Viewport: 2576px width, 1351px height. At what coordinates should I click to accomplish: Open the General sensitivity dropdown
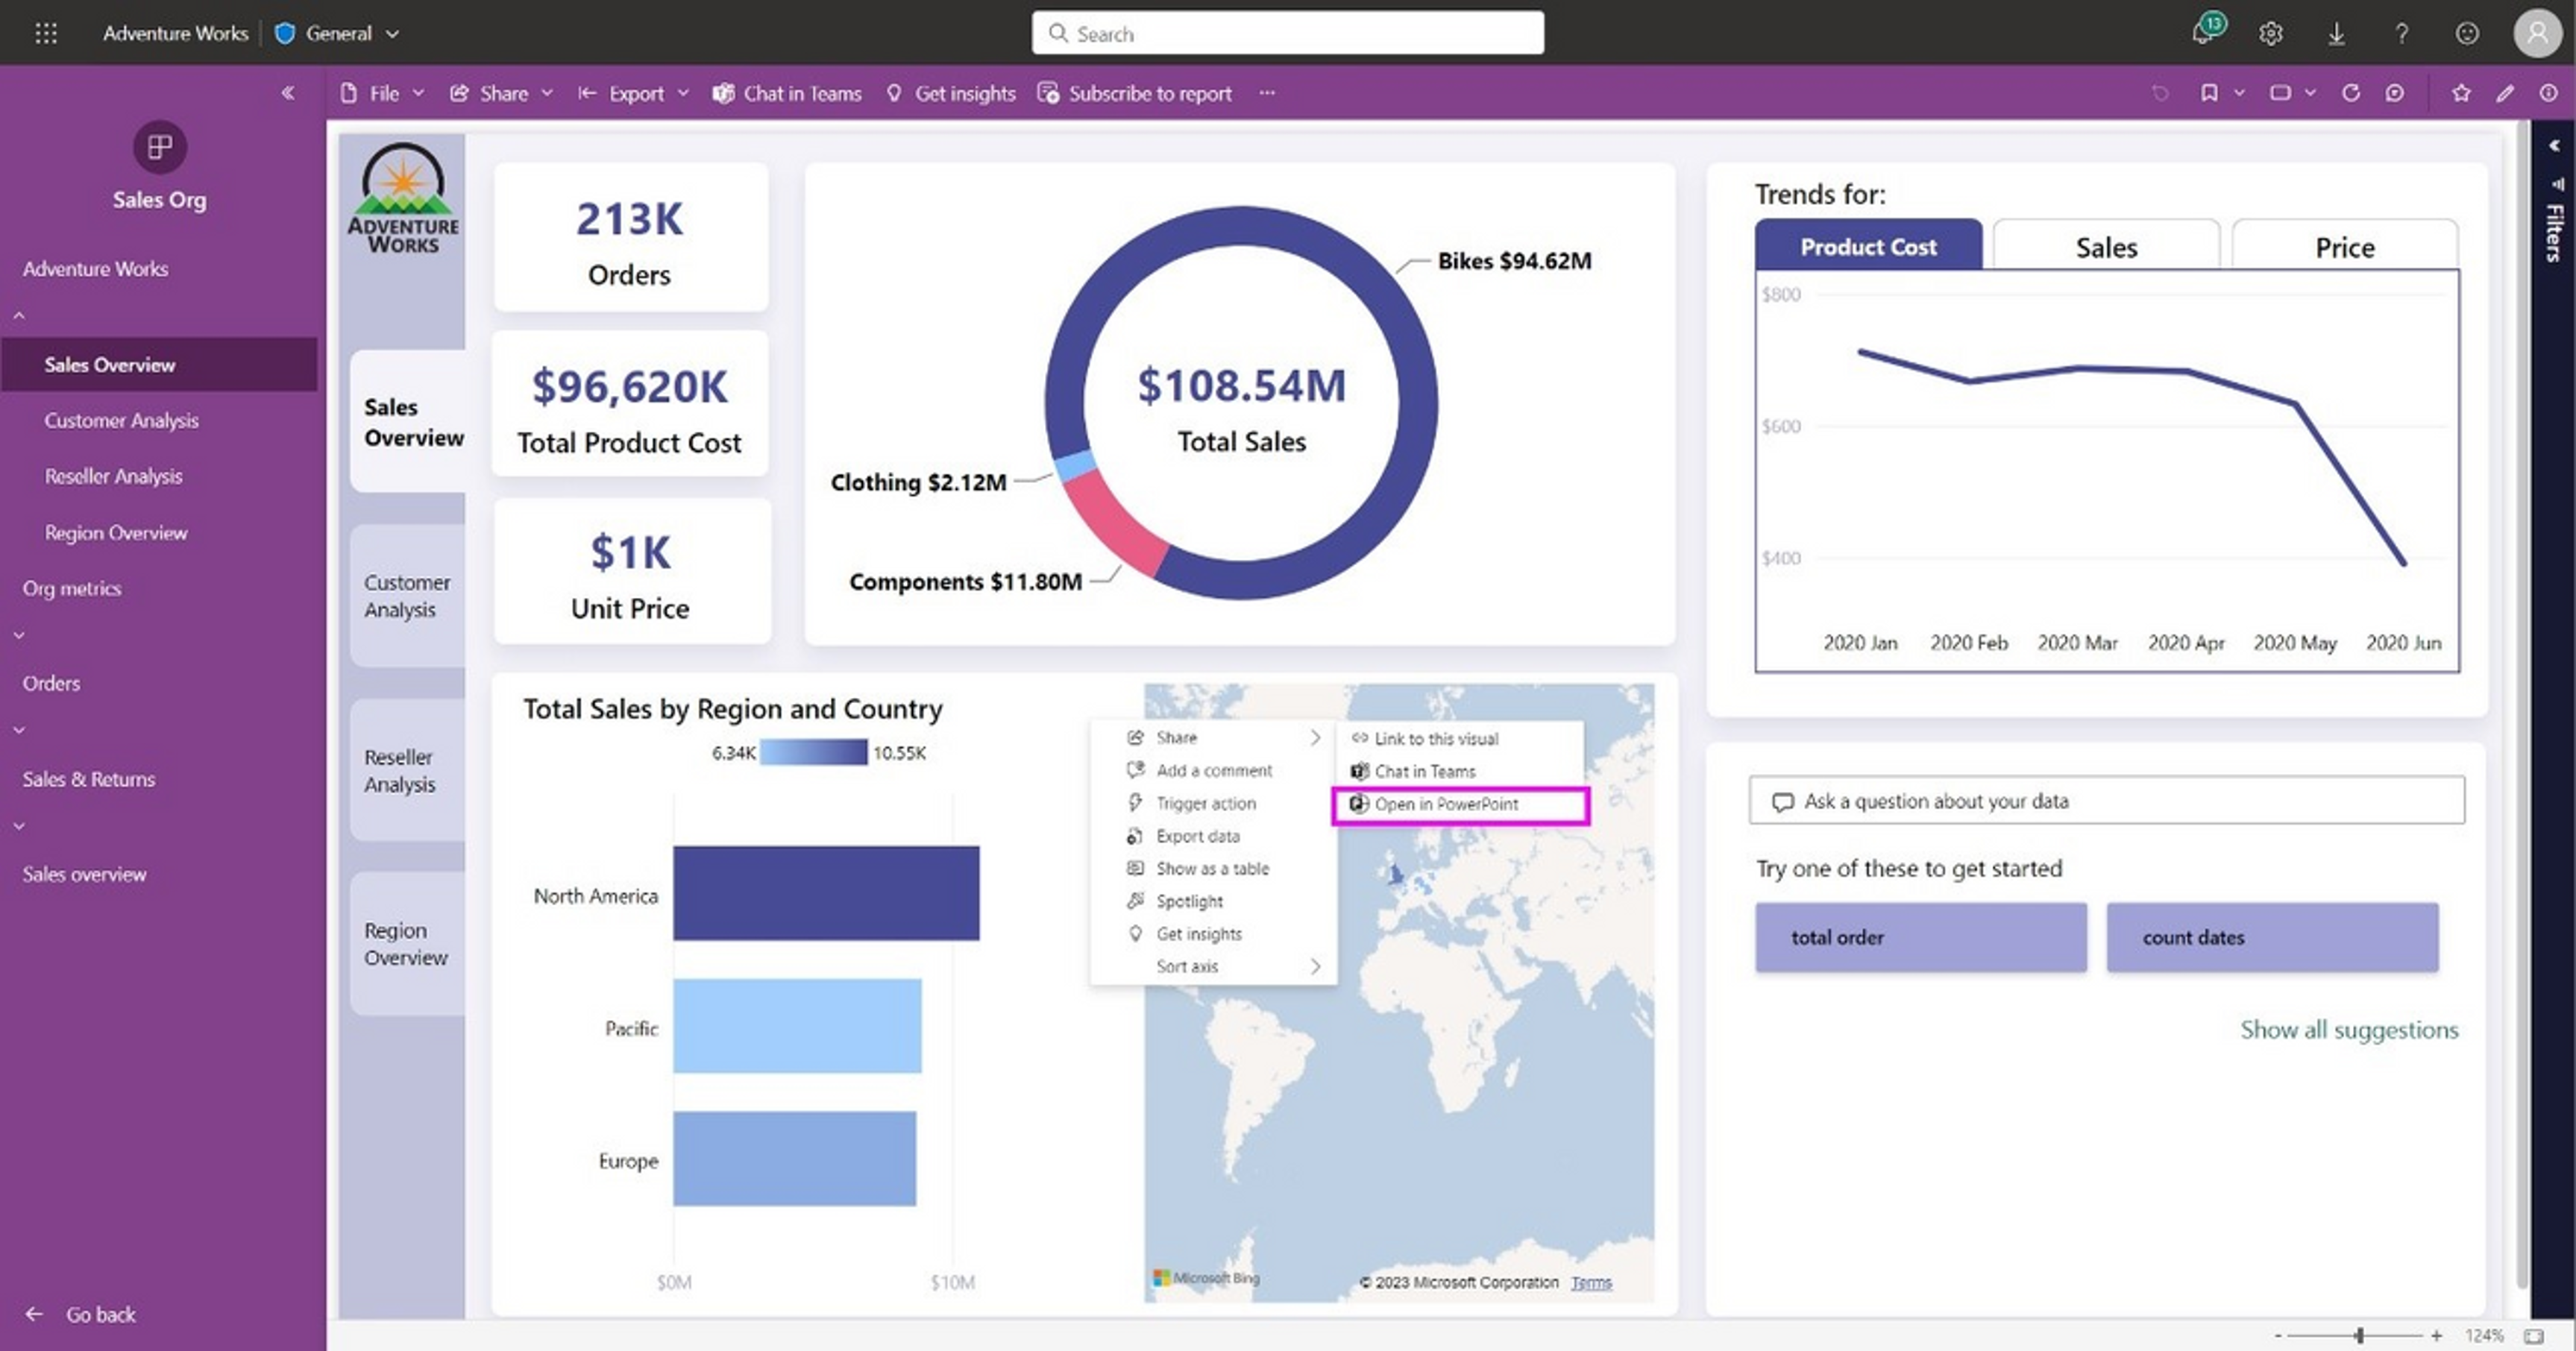click(338, 33)
